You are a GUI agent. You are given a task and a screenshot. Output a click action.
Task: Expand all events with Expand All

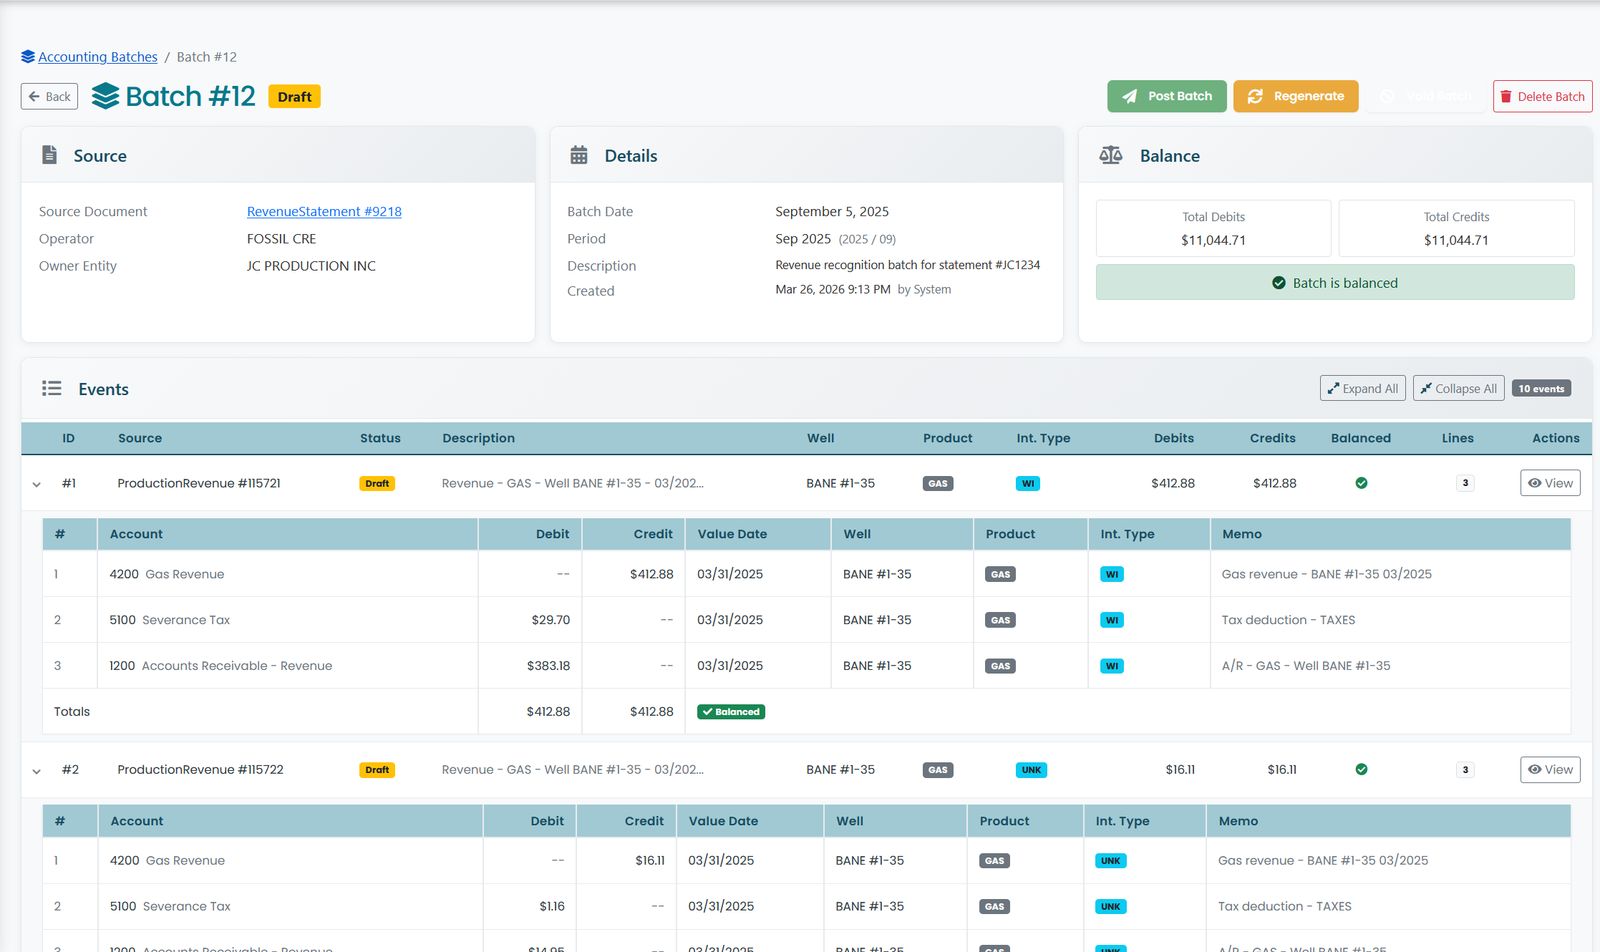1363,388
